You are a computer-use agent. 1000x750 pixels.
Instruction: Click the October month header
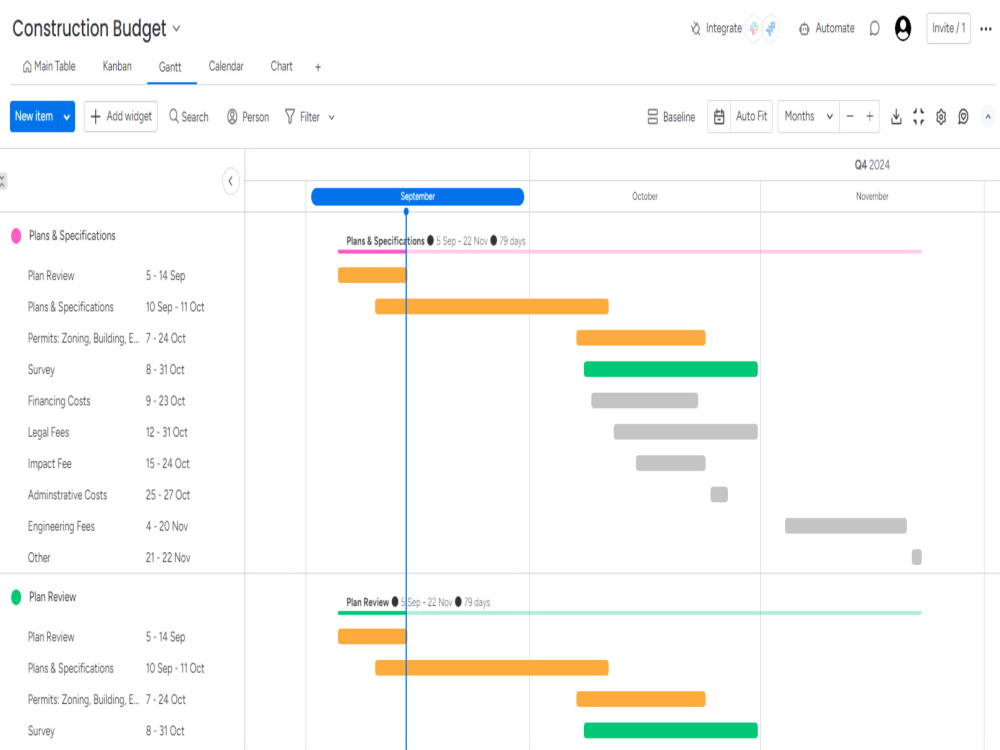(645, 196)
